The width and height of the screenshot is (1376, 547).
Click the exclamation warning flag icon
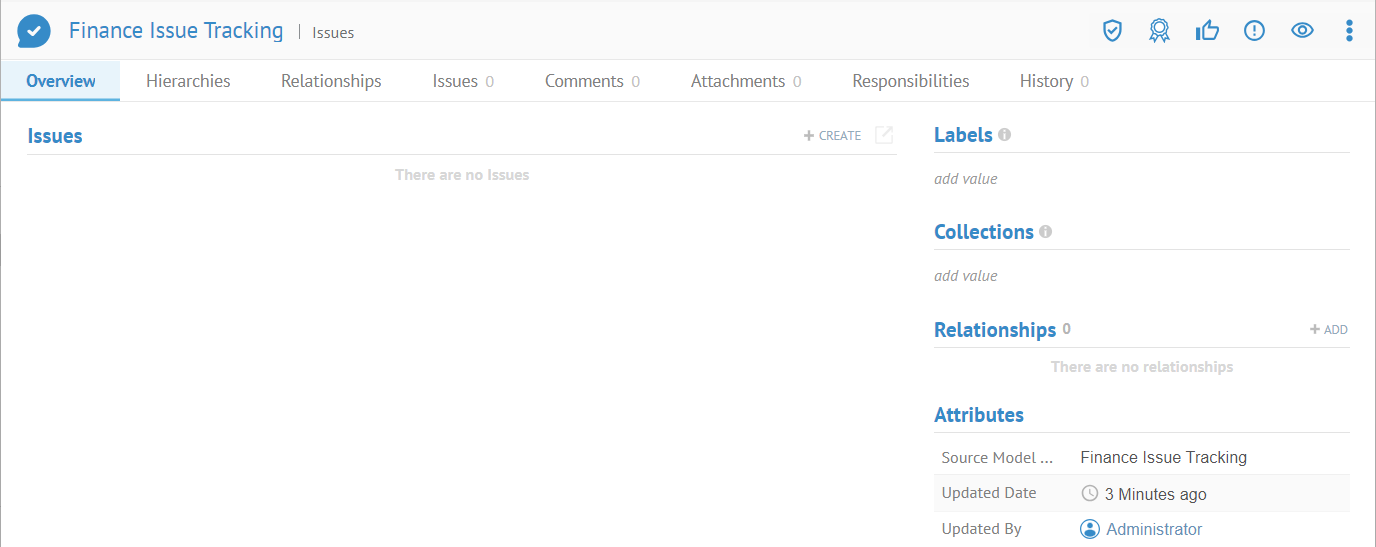1254,31
